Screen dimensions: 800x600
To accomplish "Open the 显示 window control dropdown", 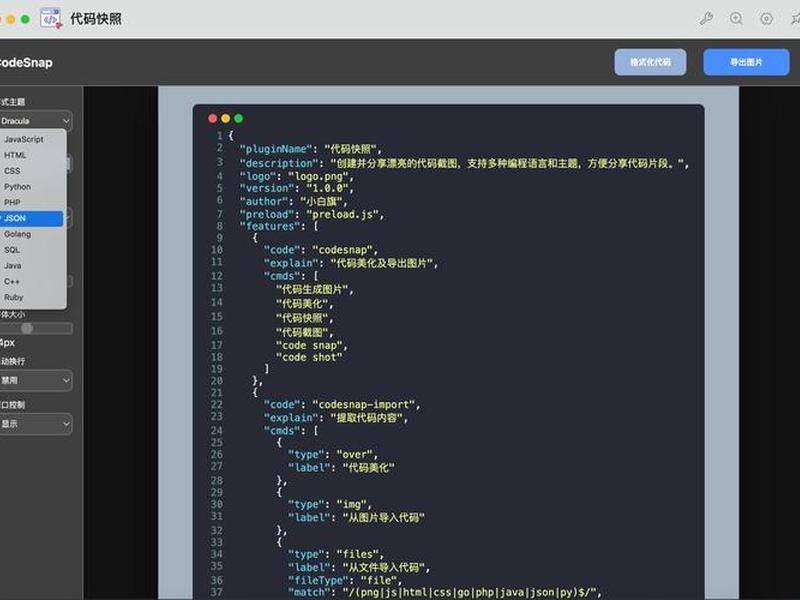I will point(35,424).
